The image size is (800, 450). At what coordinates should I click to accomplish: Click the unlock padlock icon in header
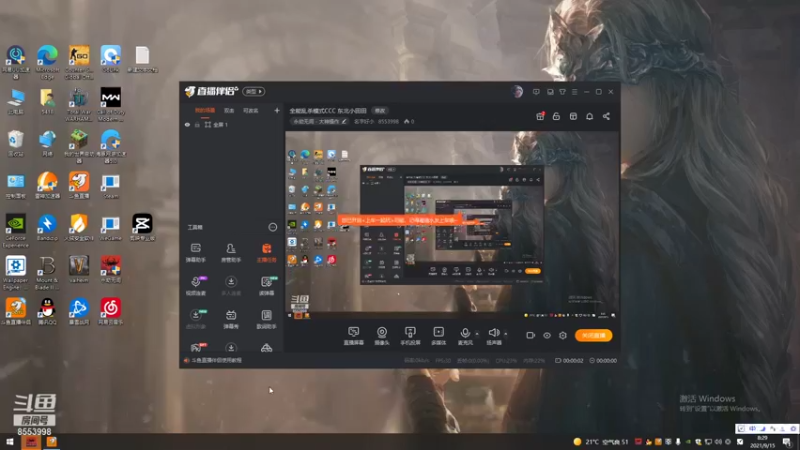tap(556, 116)
